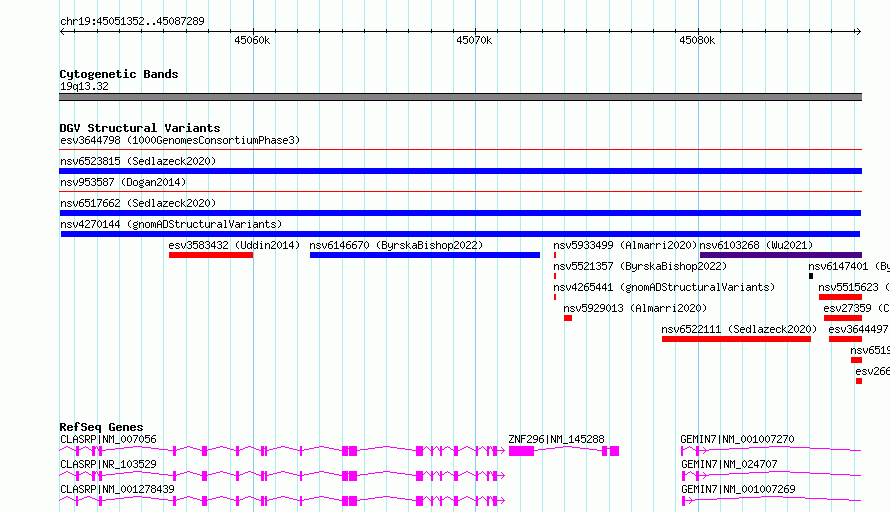890x512 pixels.
Task: Click red bar under esv3644497 label
Action: [x=845, y=339]
